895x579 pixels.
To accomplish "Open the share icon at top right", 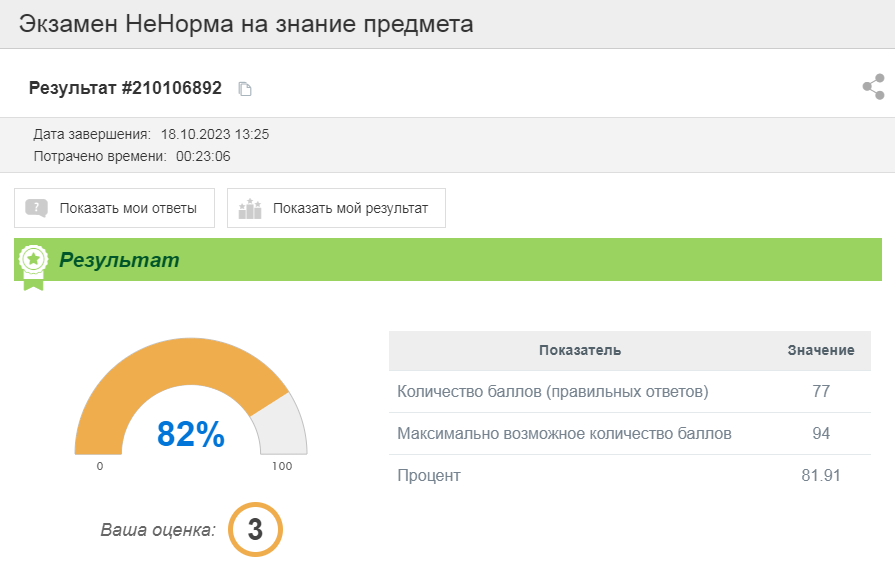I will click(873, 87).
